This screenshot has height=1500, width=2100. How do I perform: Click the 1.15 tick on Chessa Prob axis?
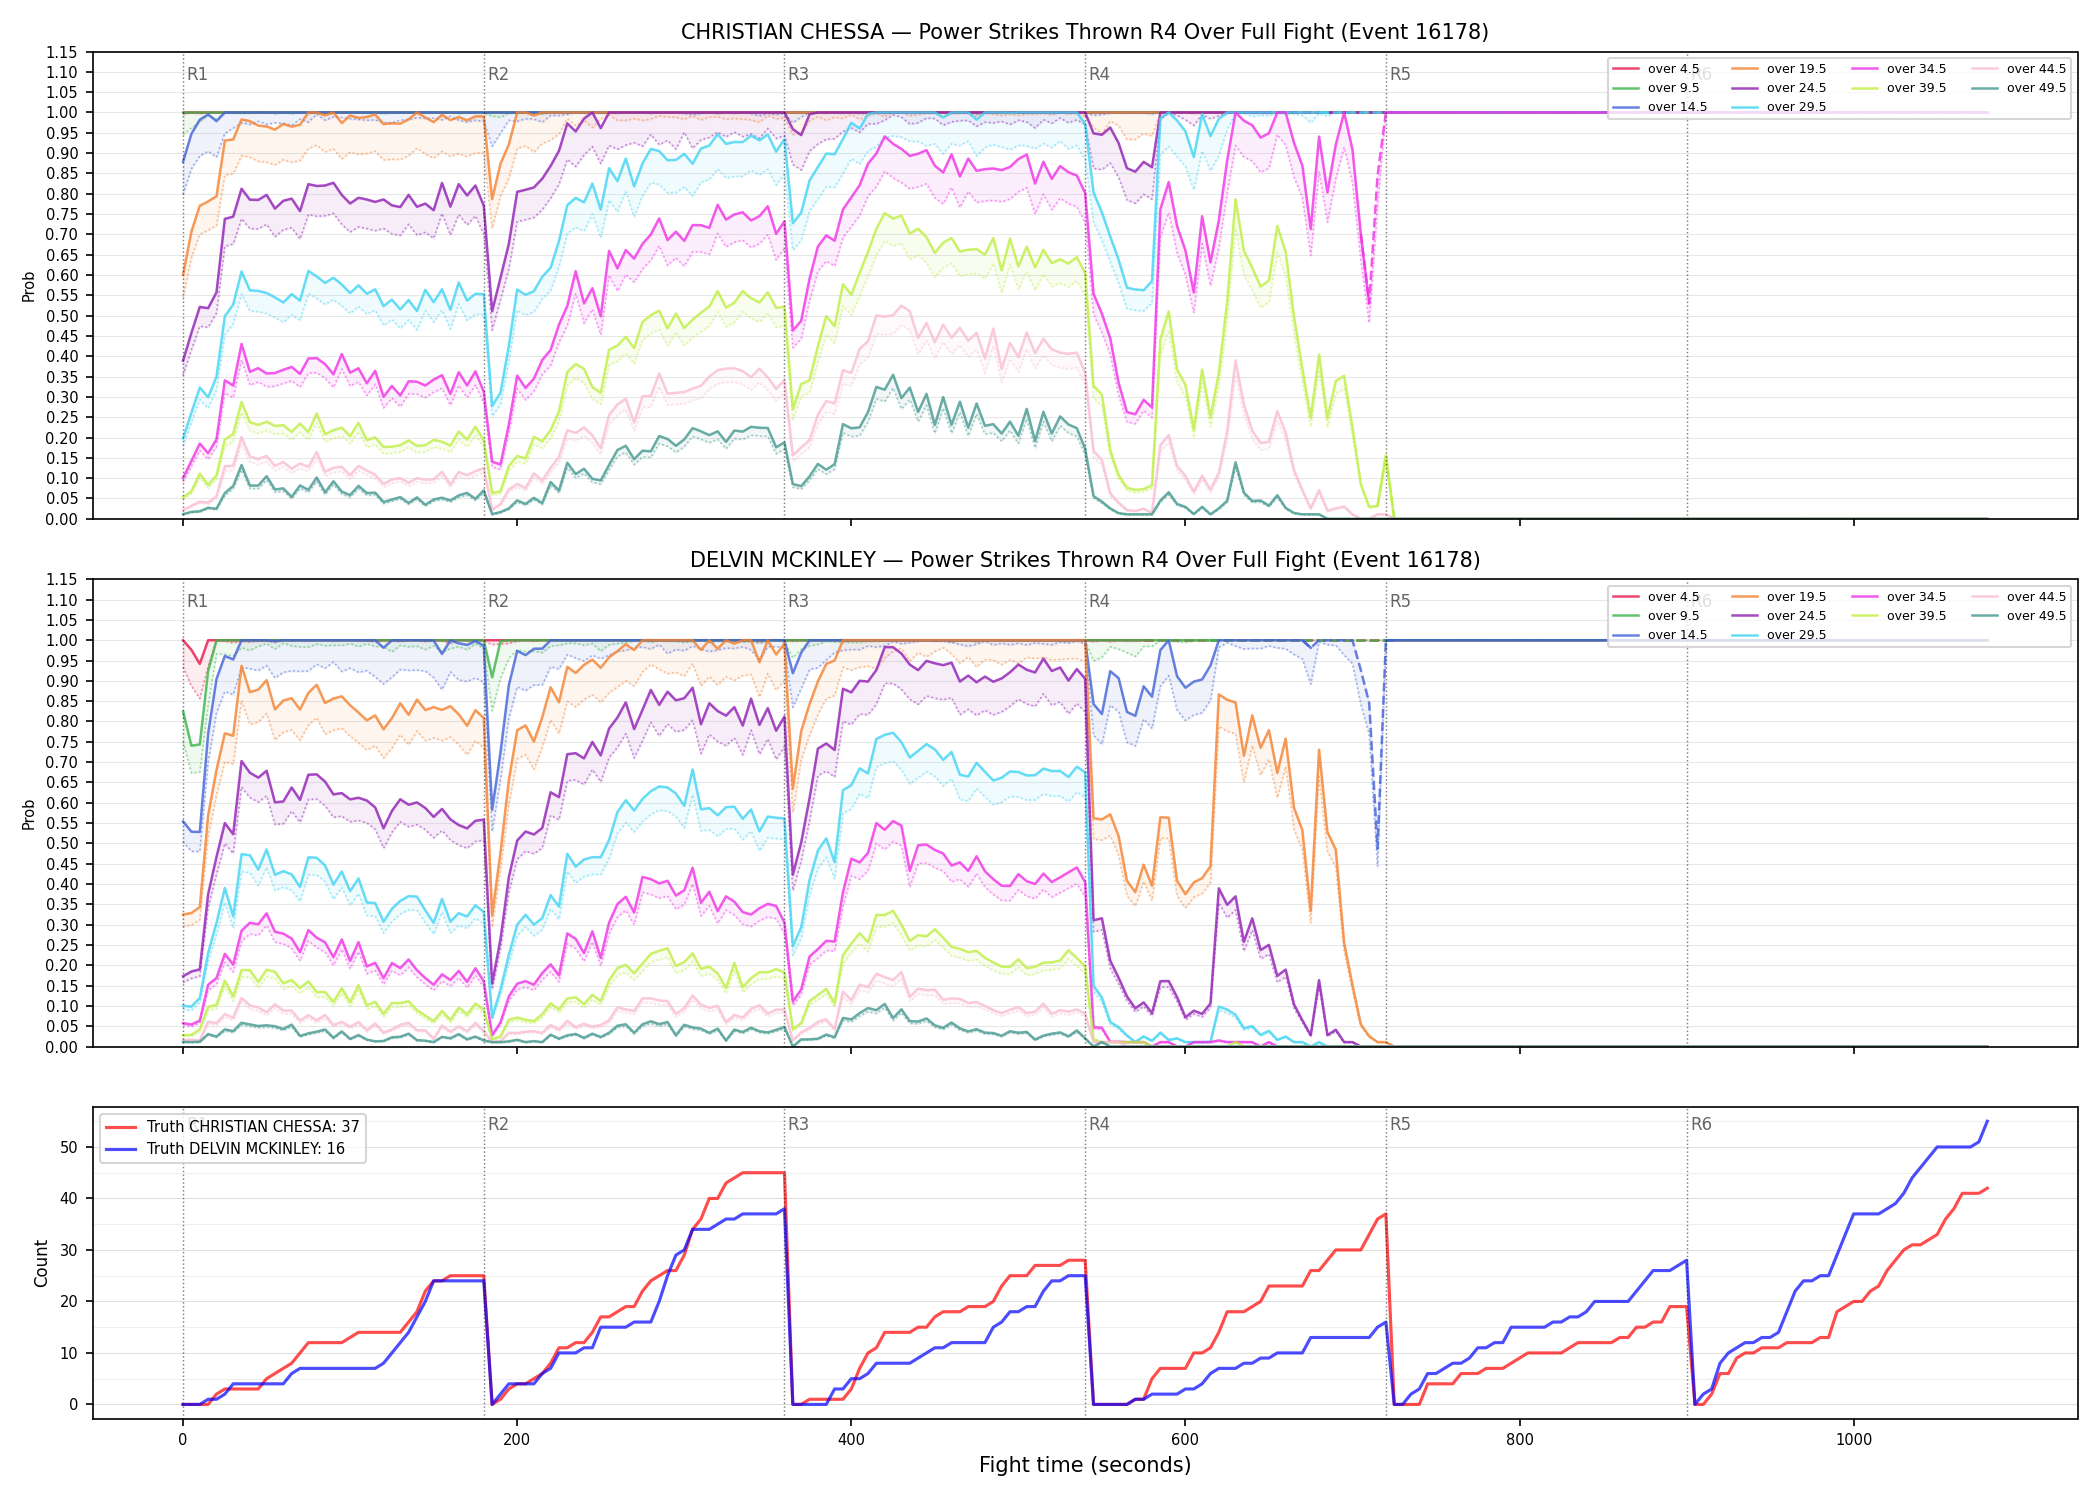pos(62,52)
